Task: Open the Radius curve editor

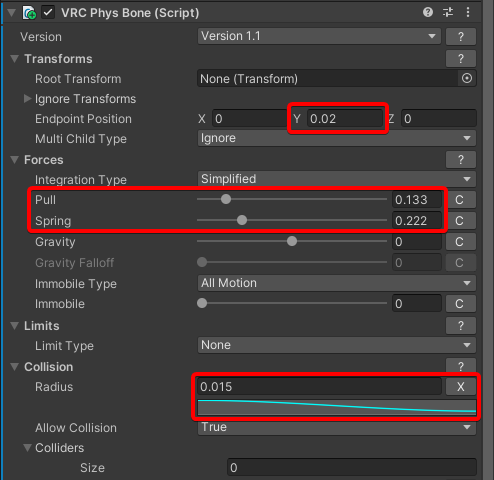Action: coord(337,407)
